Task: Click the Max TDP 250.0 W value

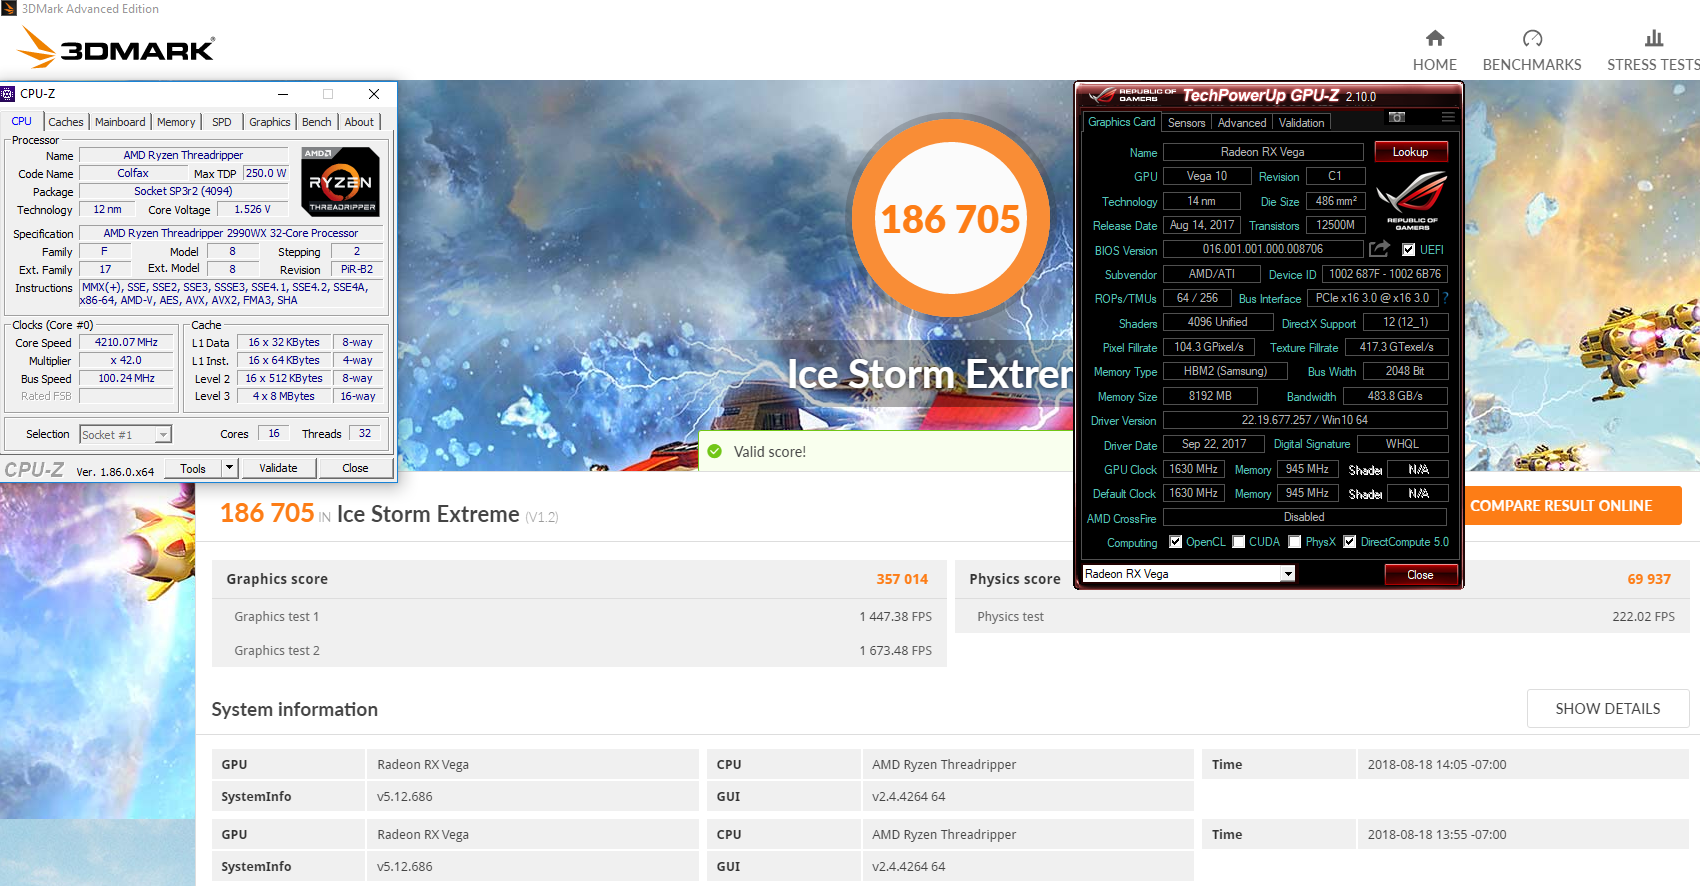Action: (x=266, y=173)
